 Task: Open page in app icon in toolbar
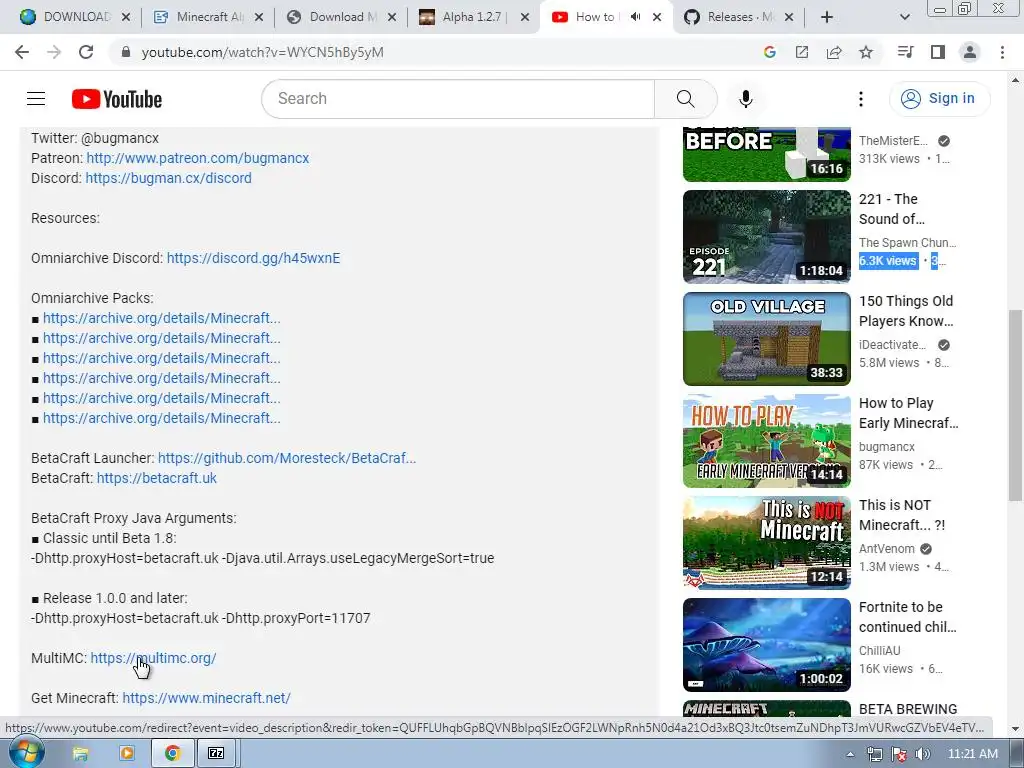point(801,52)
